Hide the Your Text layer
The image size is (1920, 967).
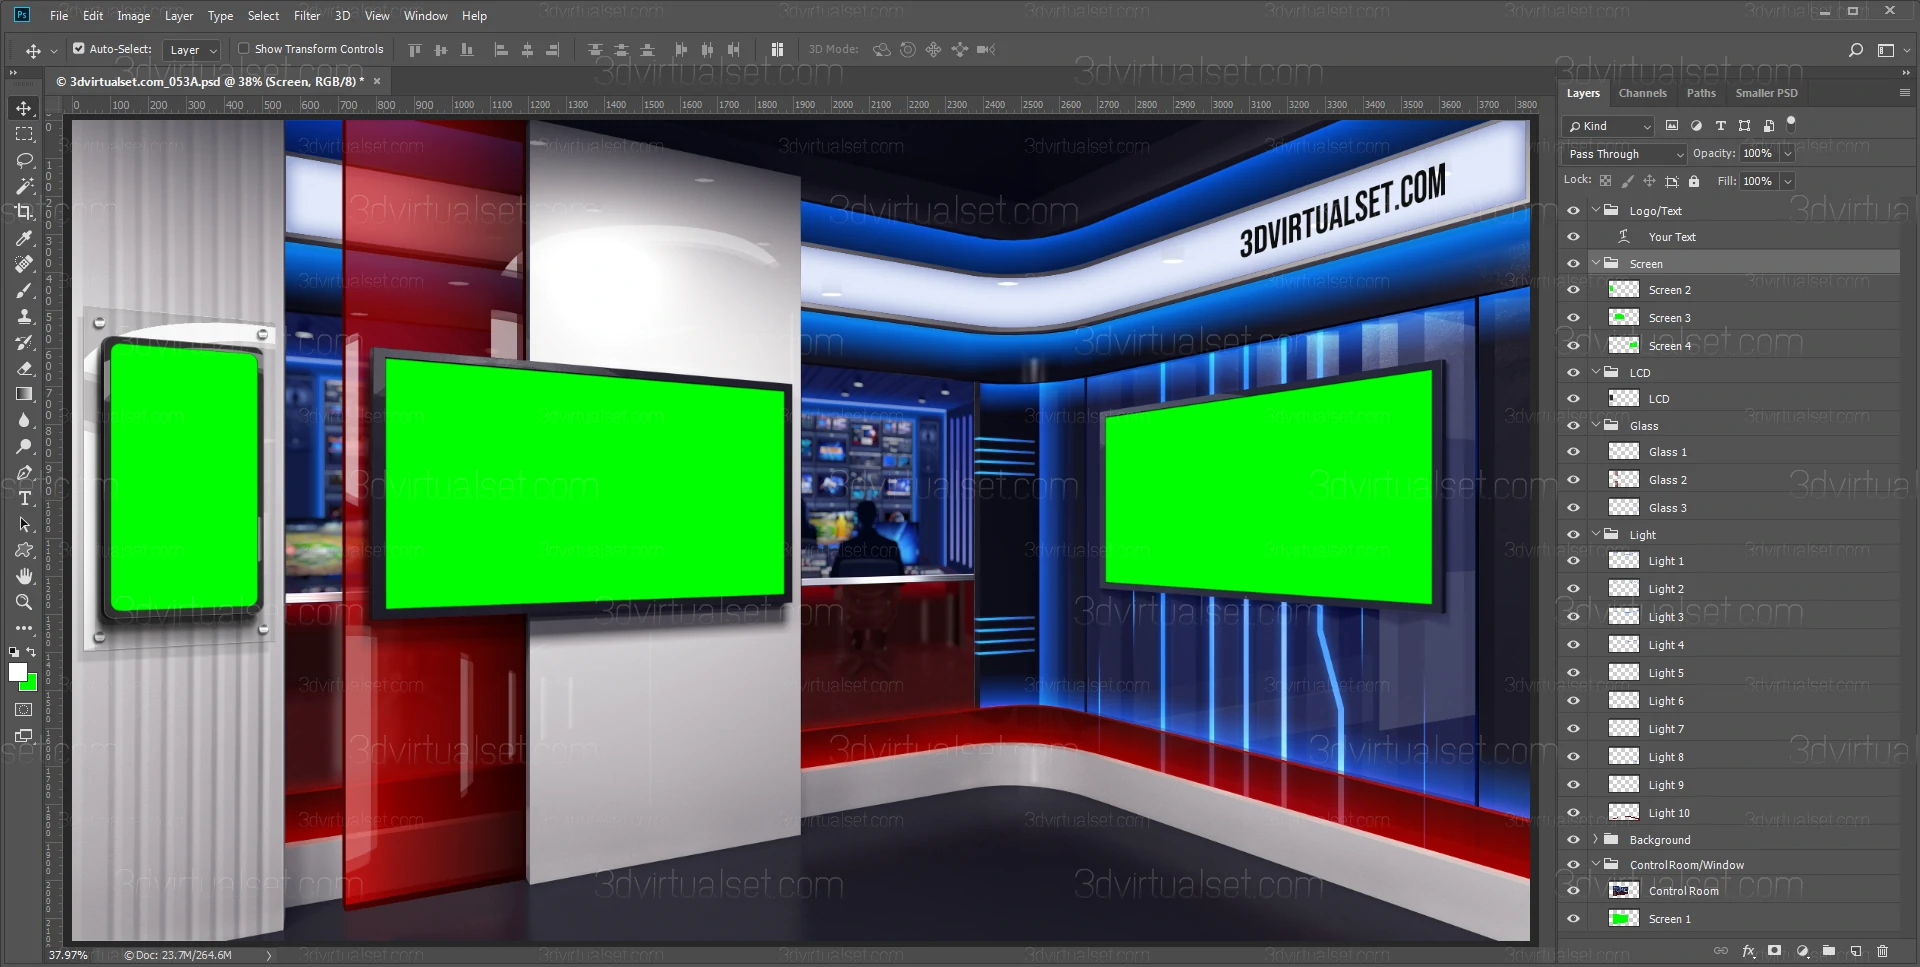pyautogui.click(x=1573, y=237)
